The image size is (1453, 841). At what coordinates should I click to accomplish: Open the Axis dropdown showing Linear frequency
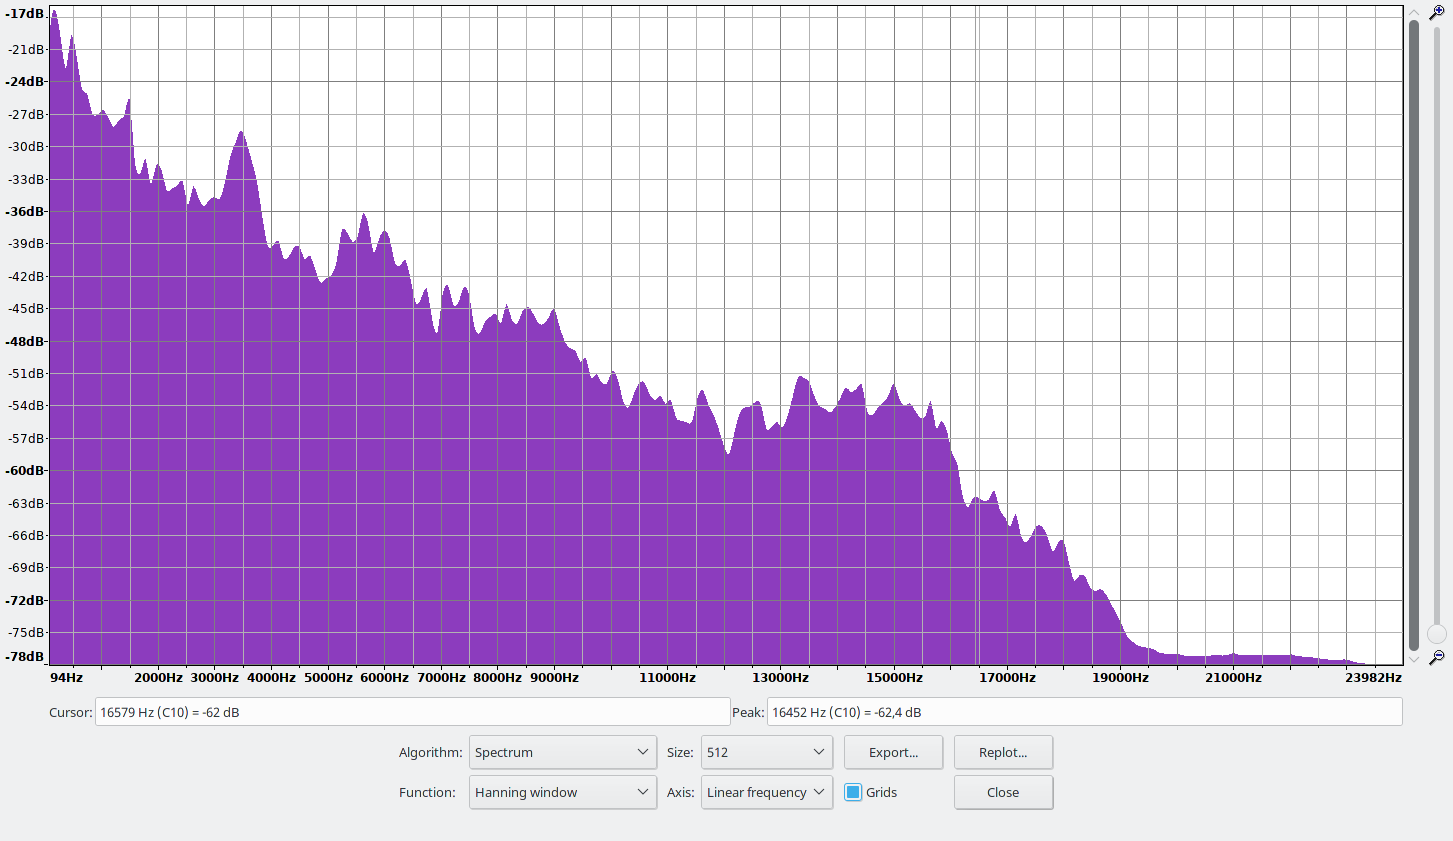[x=767, y=792]
